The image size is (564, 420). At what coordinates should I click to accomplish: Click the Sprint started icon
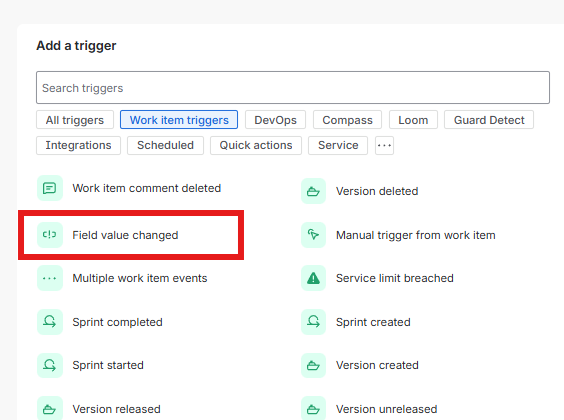(x=50, y=365)
